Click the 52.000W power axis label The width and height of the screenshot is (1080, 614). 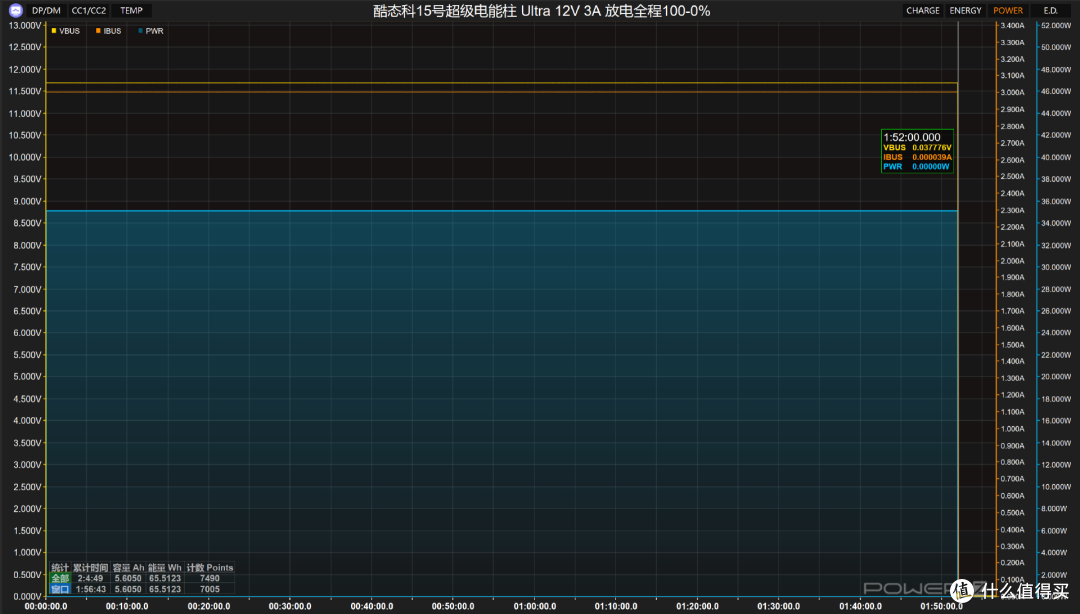[1056, 25]
